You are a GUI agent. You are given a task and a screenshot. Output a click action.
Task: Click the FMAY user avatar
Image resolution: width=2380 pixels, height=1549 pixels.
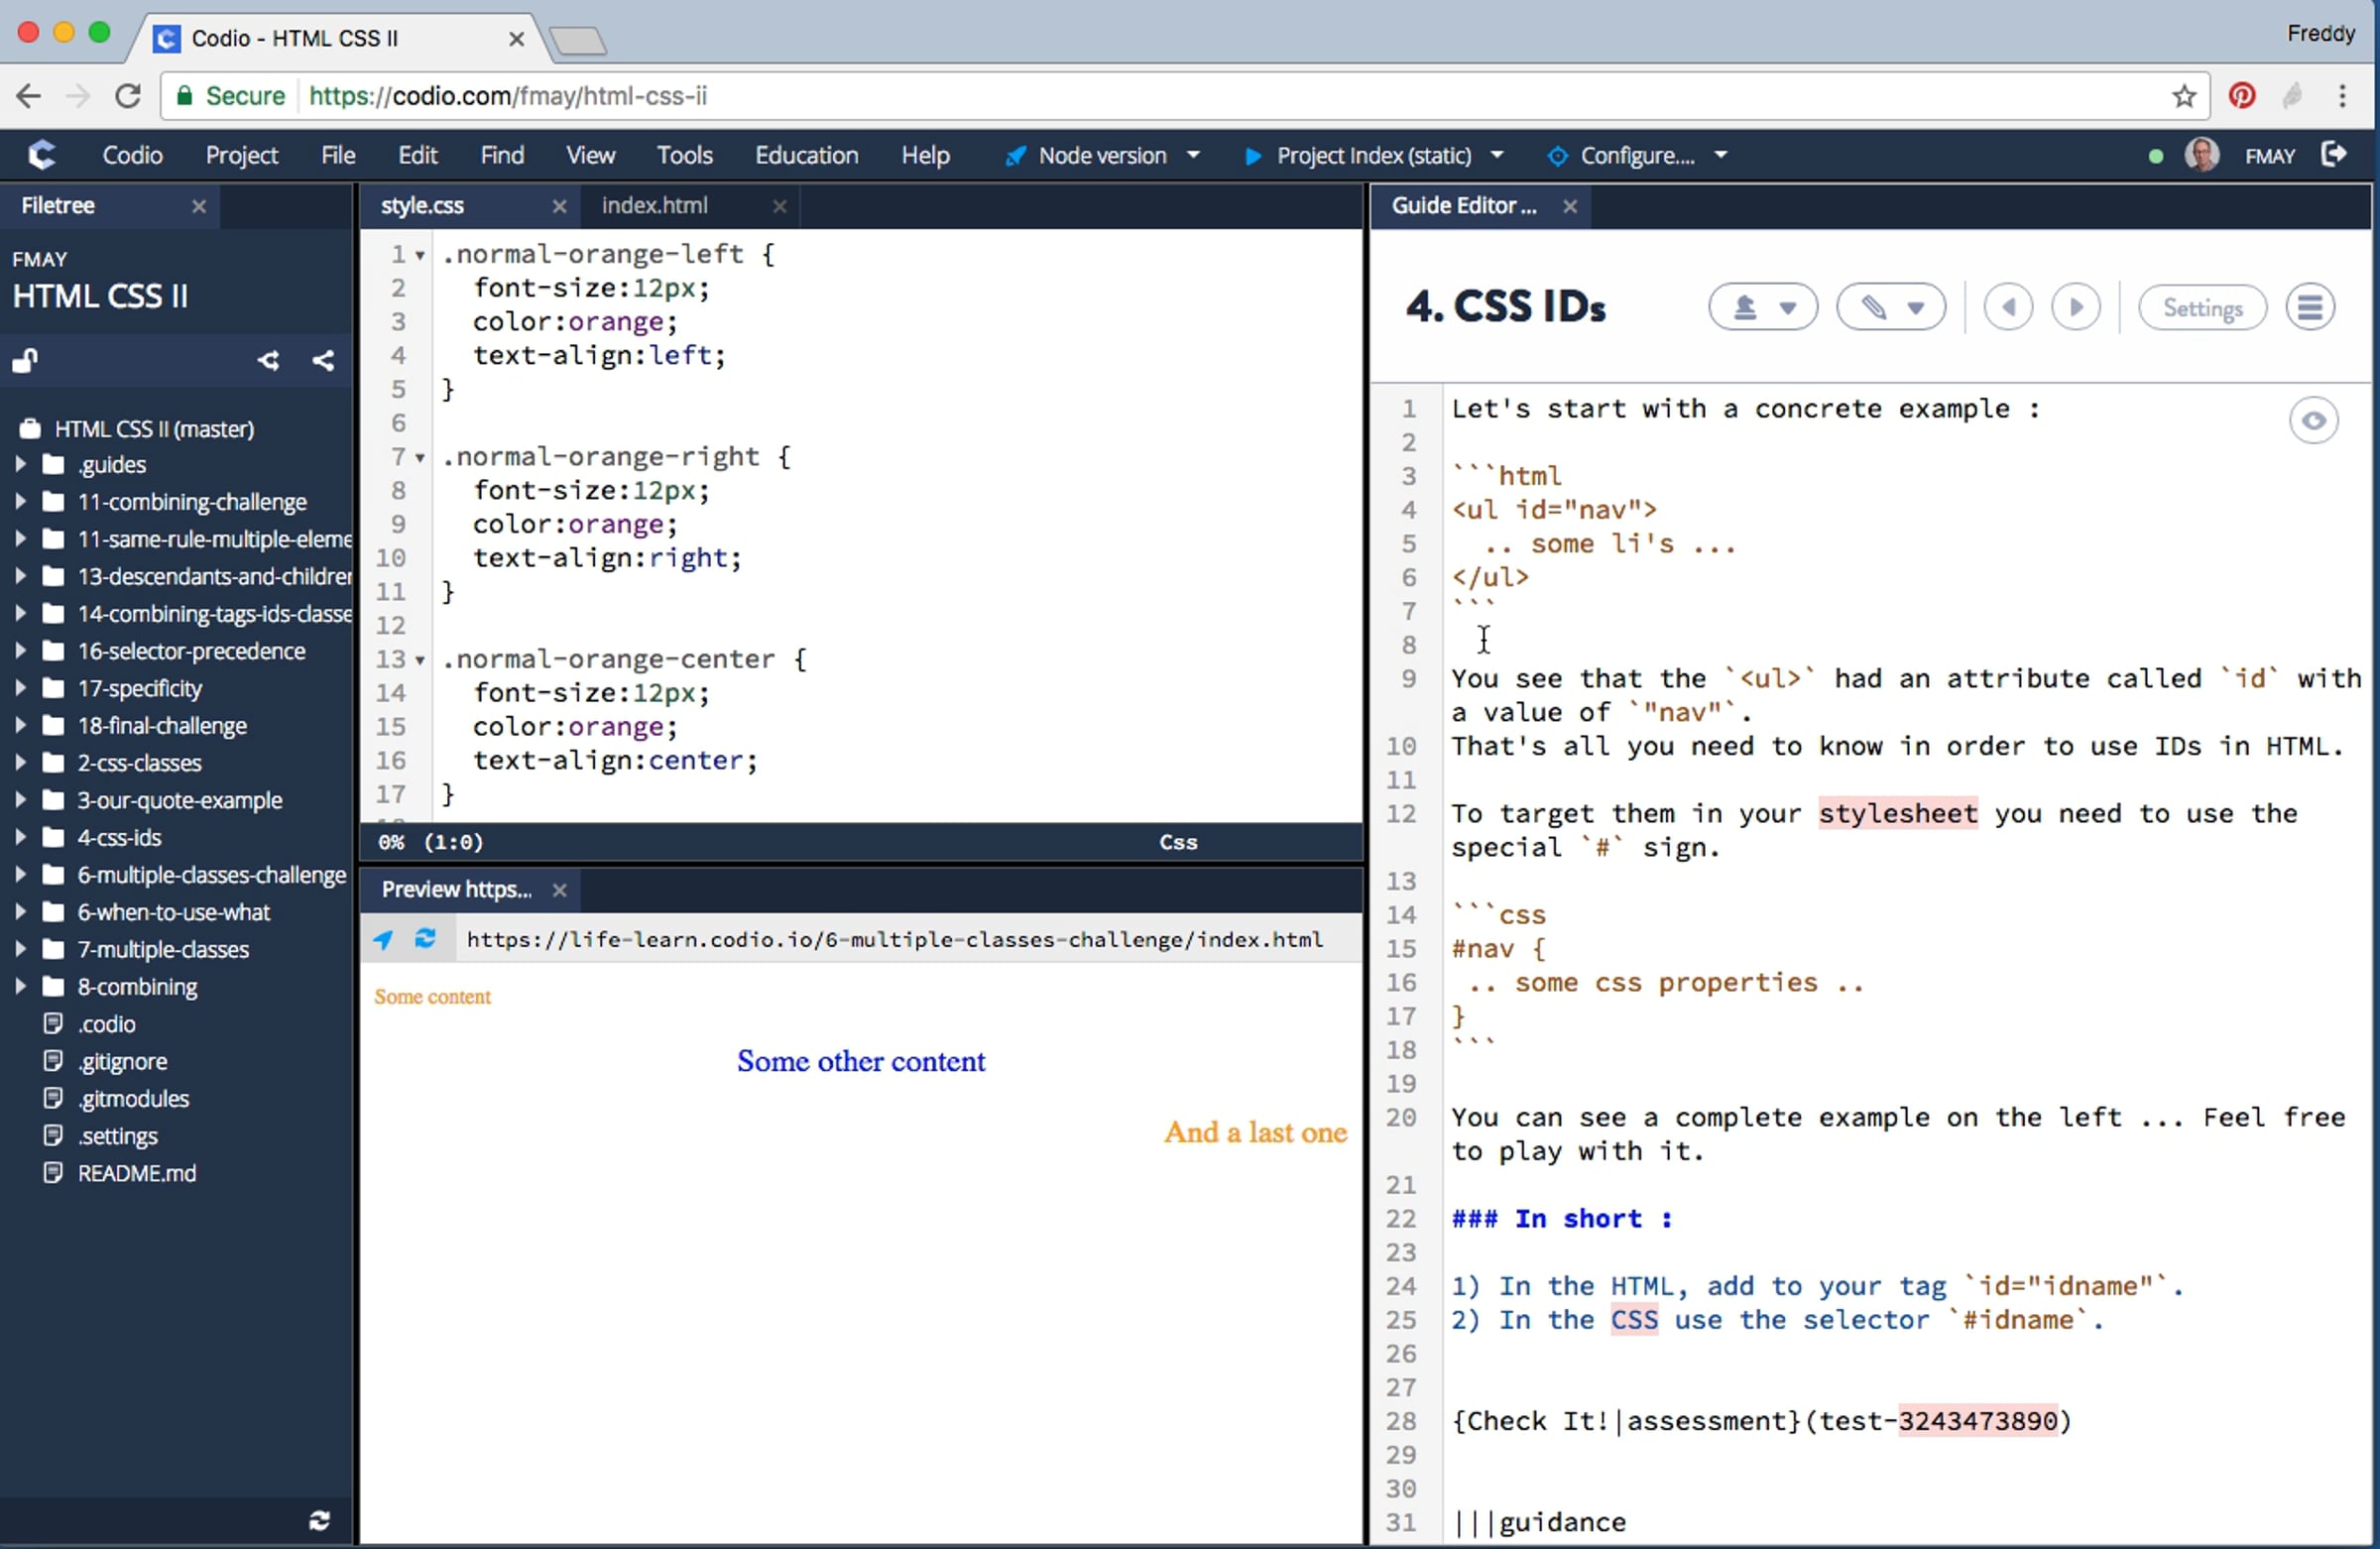point(2201,155)
